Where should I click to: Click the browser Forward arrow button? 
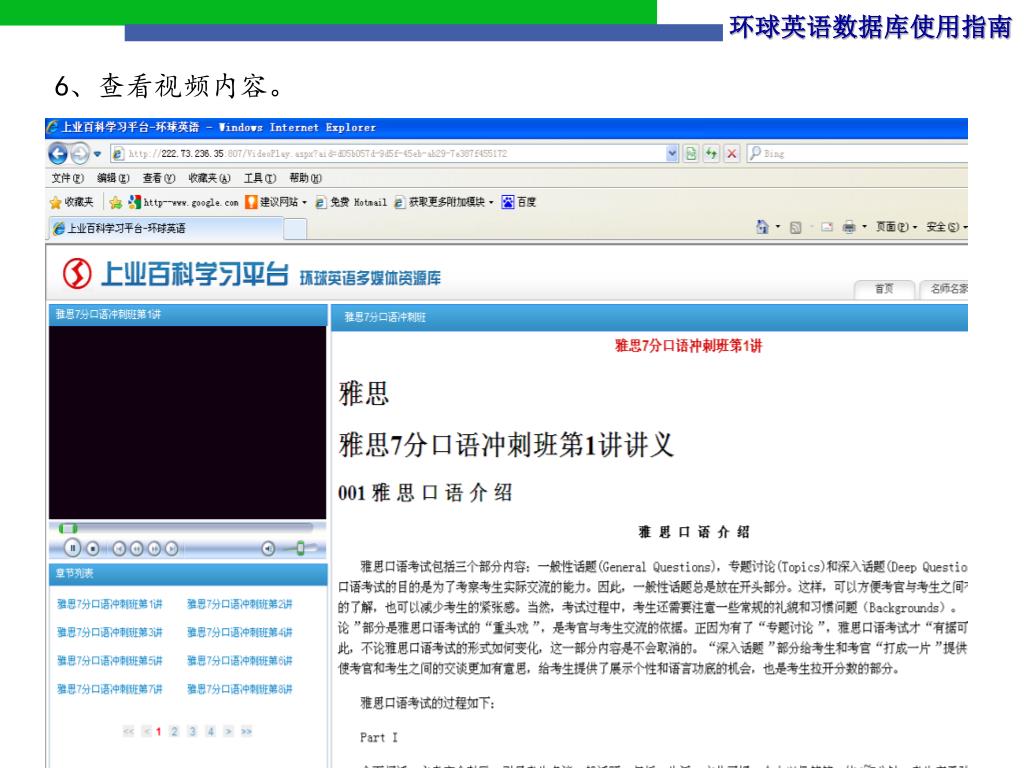tap(80, 153)
